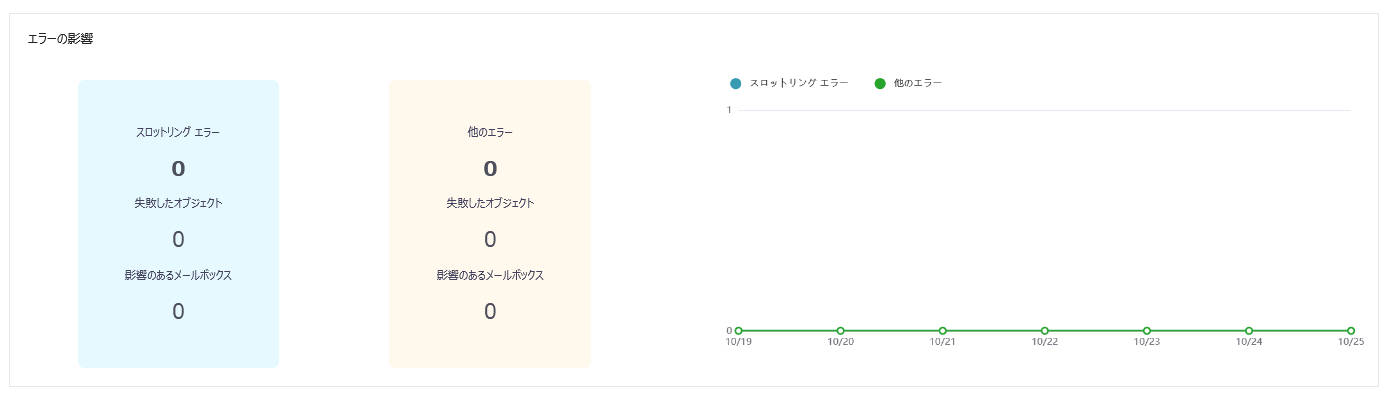Image resolution: width=1397 pixels, height=403 pixels.
Task: Click the スロットリング エラー count value
Action: pyautogui.click(x=178, y=168)
